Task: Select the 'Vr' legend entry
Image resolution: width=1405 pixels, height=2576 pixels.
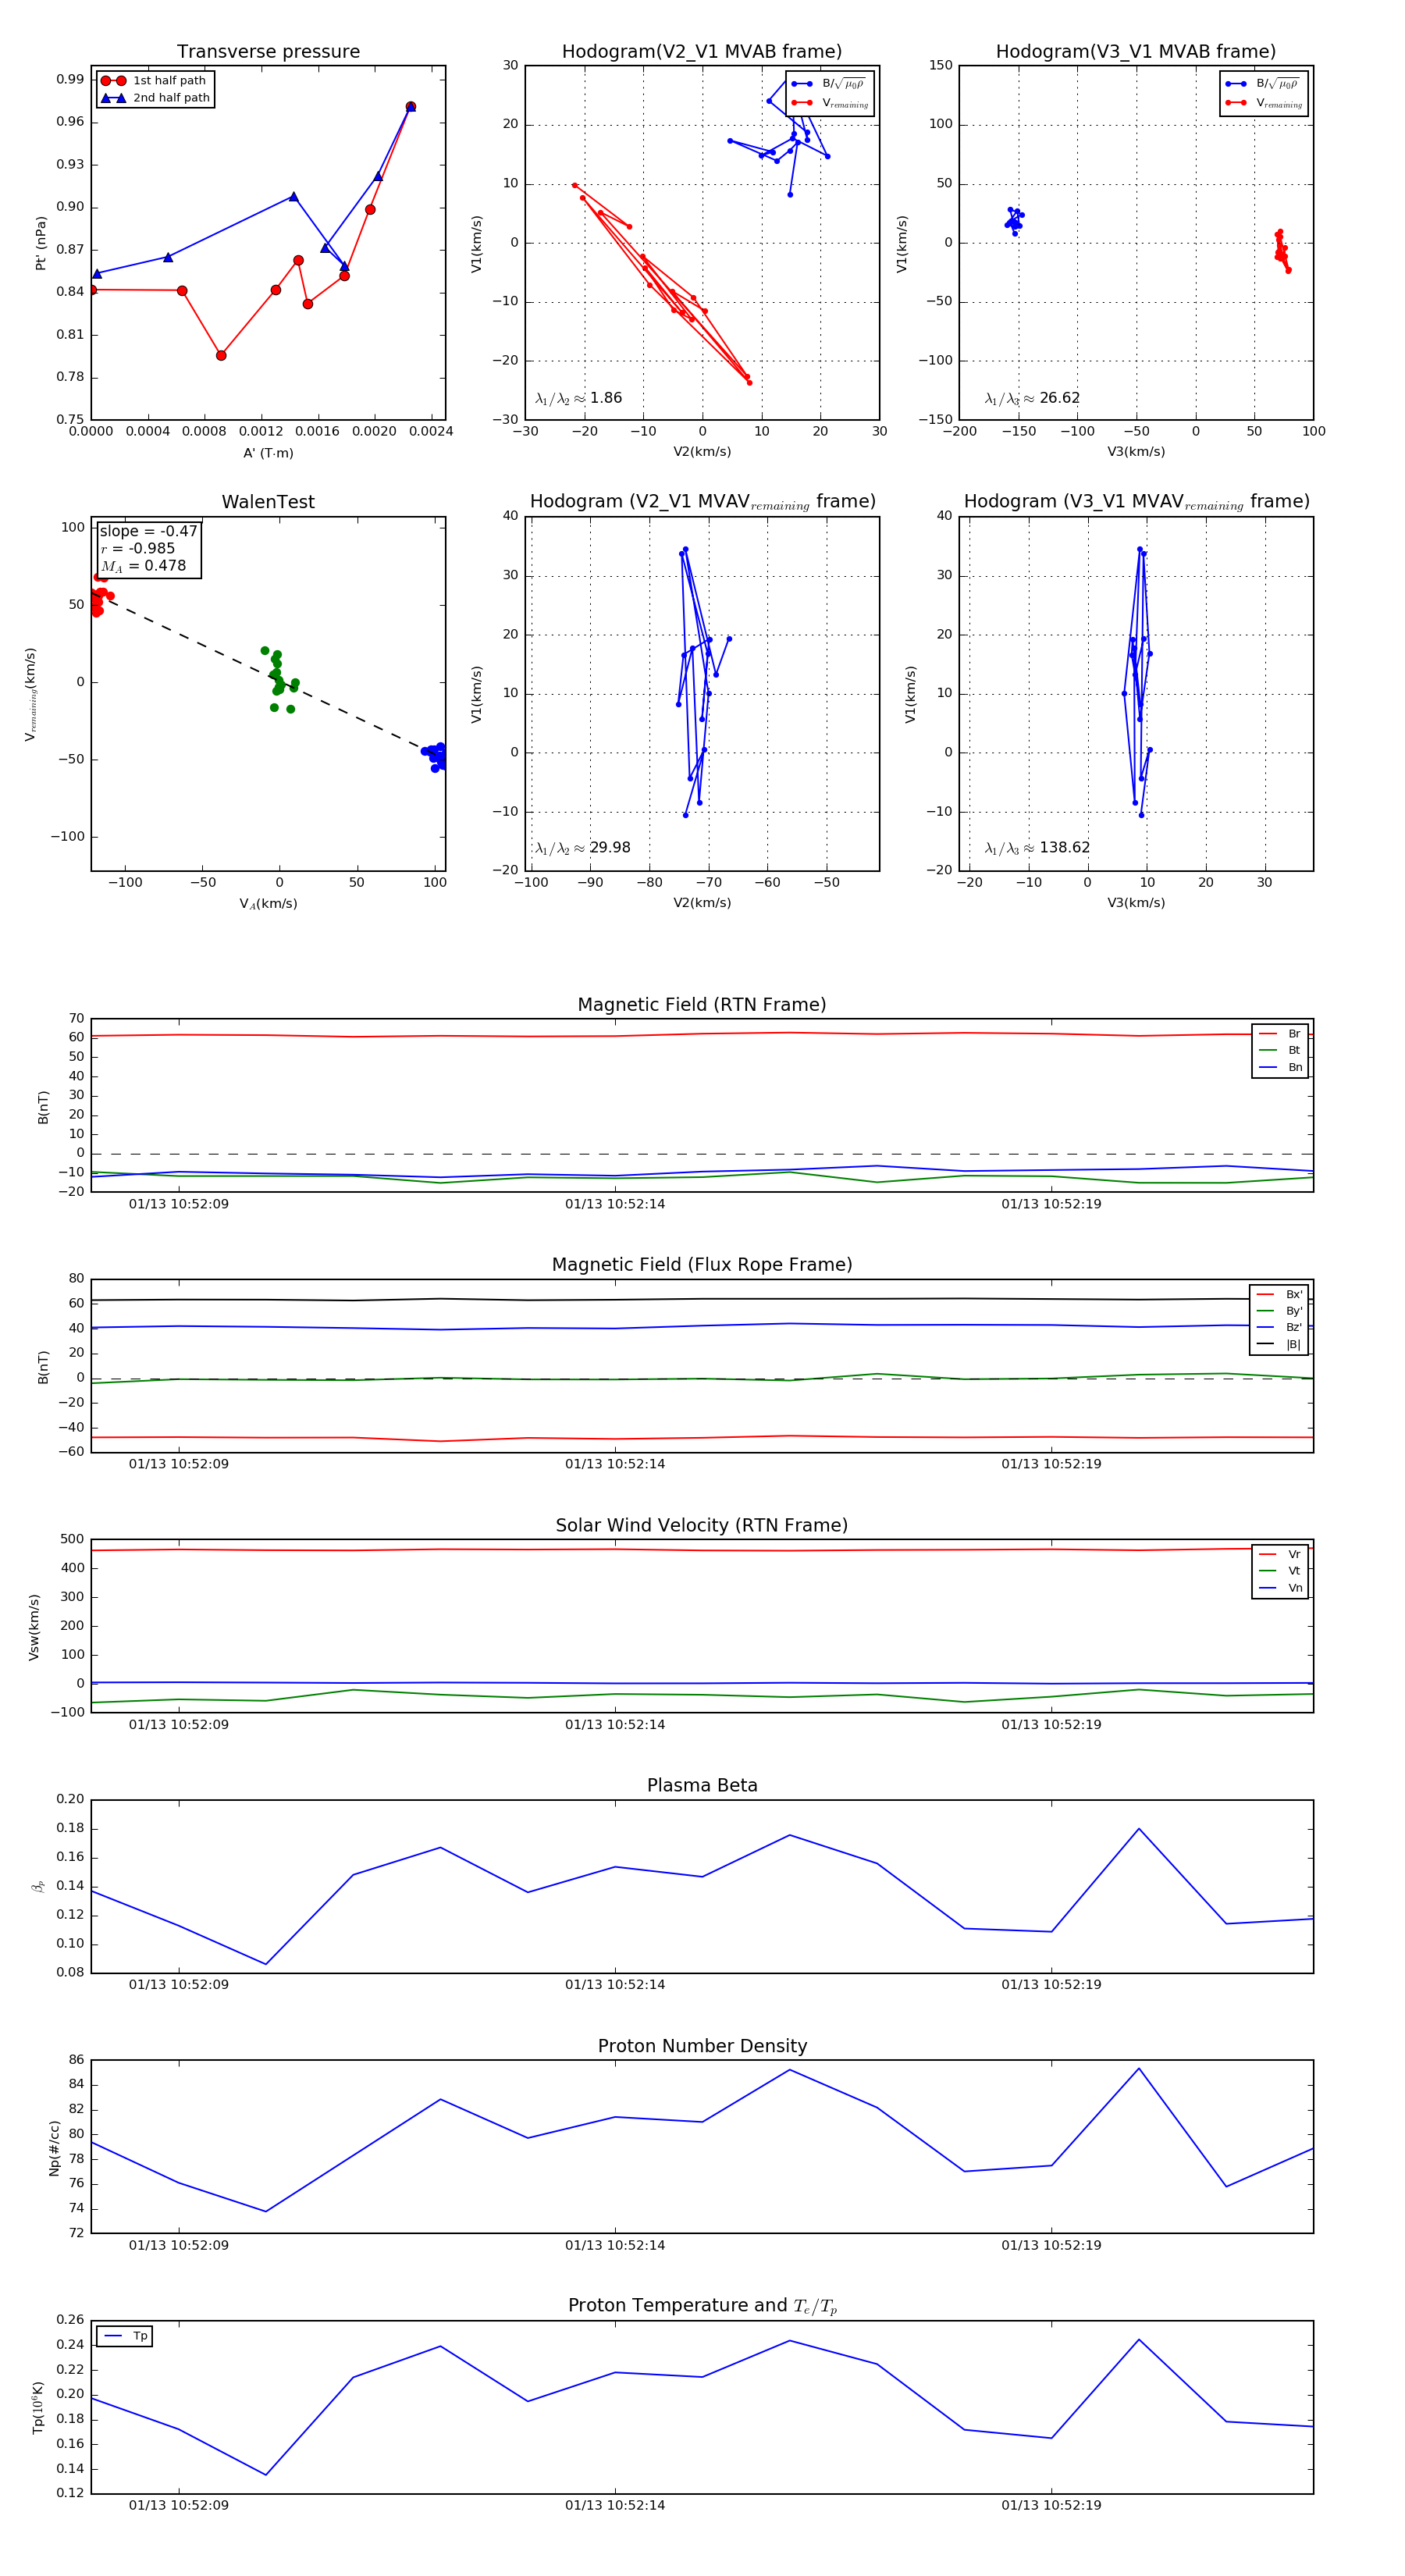Action: (x=1280, y=1555)
